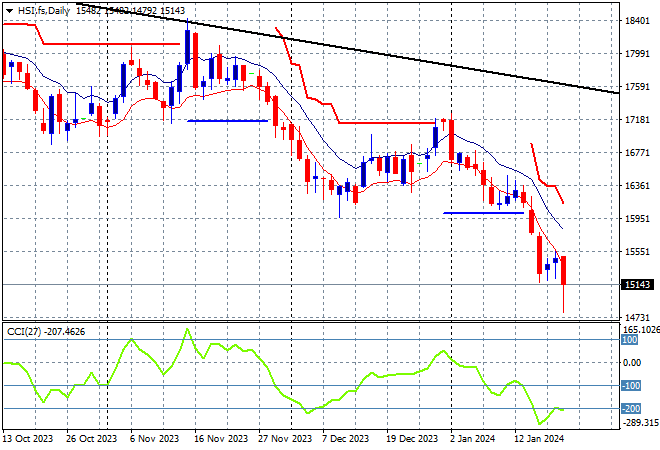Viewport: 660px width, 450px height.
Task: Click the last red candlestick at far right
Action: pos(564,270)
